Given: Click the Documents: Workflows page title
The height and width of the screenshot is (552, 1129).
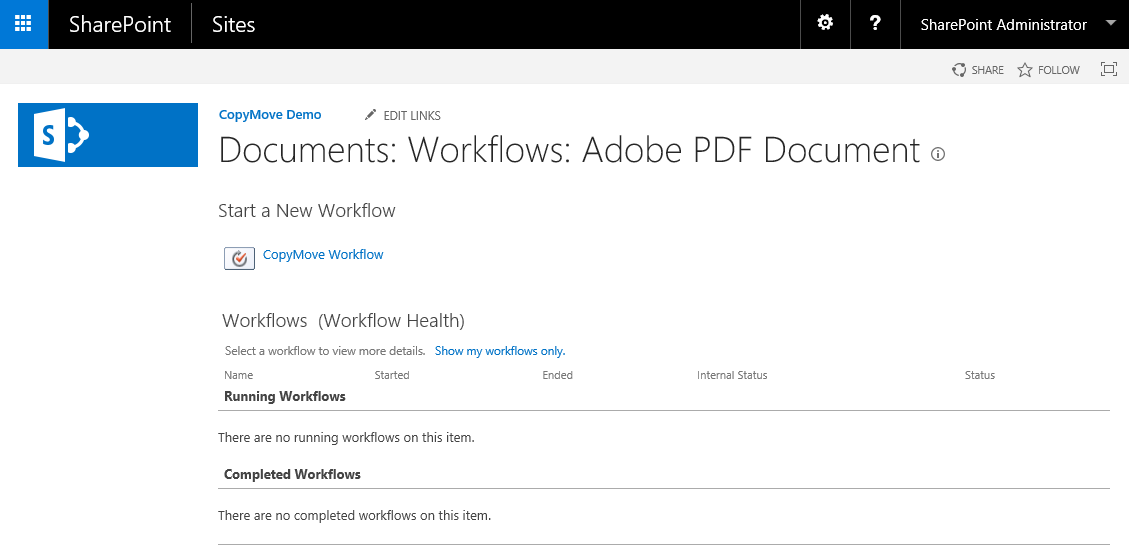Looking at the screenshot, I should coord(570,151).
